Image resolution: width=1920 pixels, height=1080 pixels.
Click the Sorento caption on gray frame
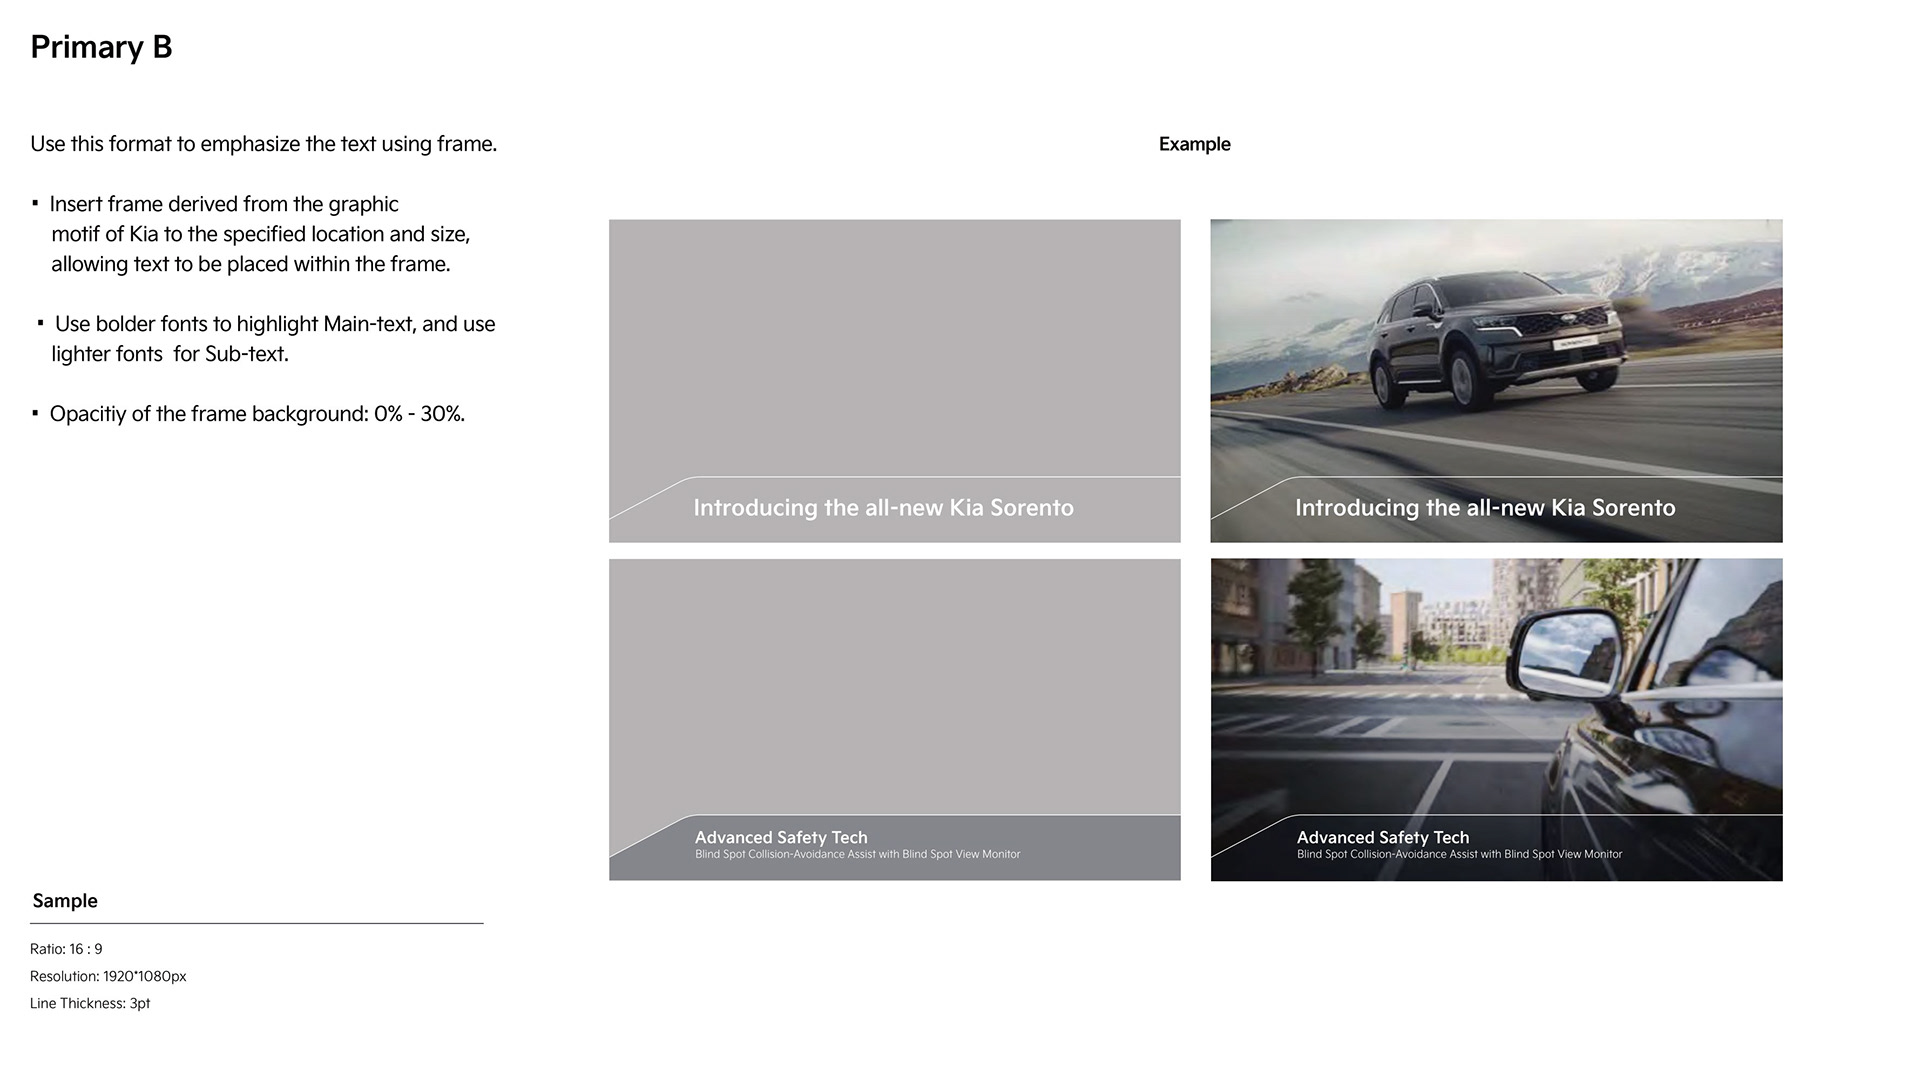click(883, 508)
